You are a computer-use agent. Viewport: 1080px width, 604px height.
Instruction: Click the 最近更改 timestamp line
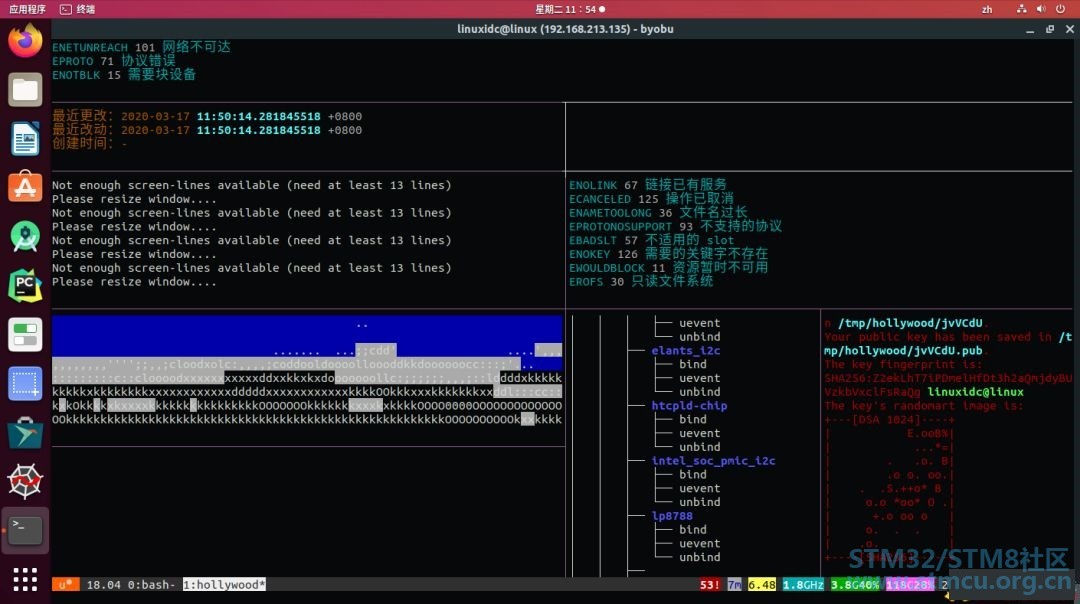click(207, 116)
